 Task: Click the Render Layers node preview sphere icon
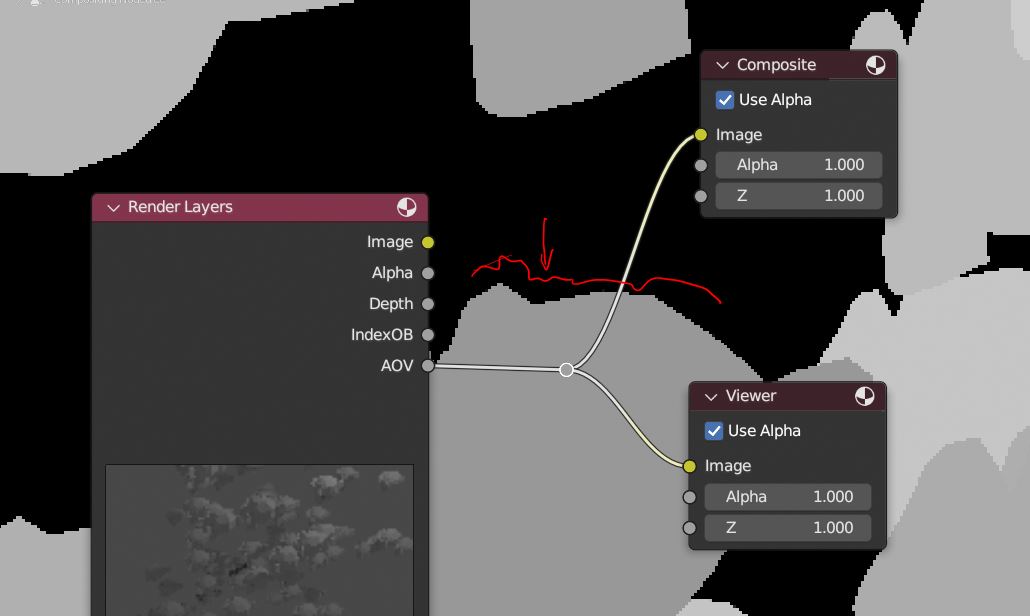pyautogui.click(x=406, y=207)
